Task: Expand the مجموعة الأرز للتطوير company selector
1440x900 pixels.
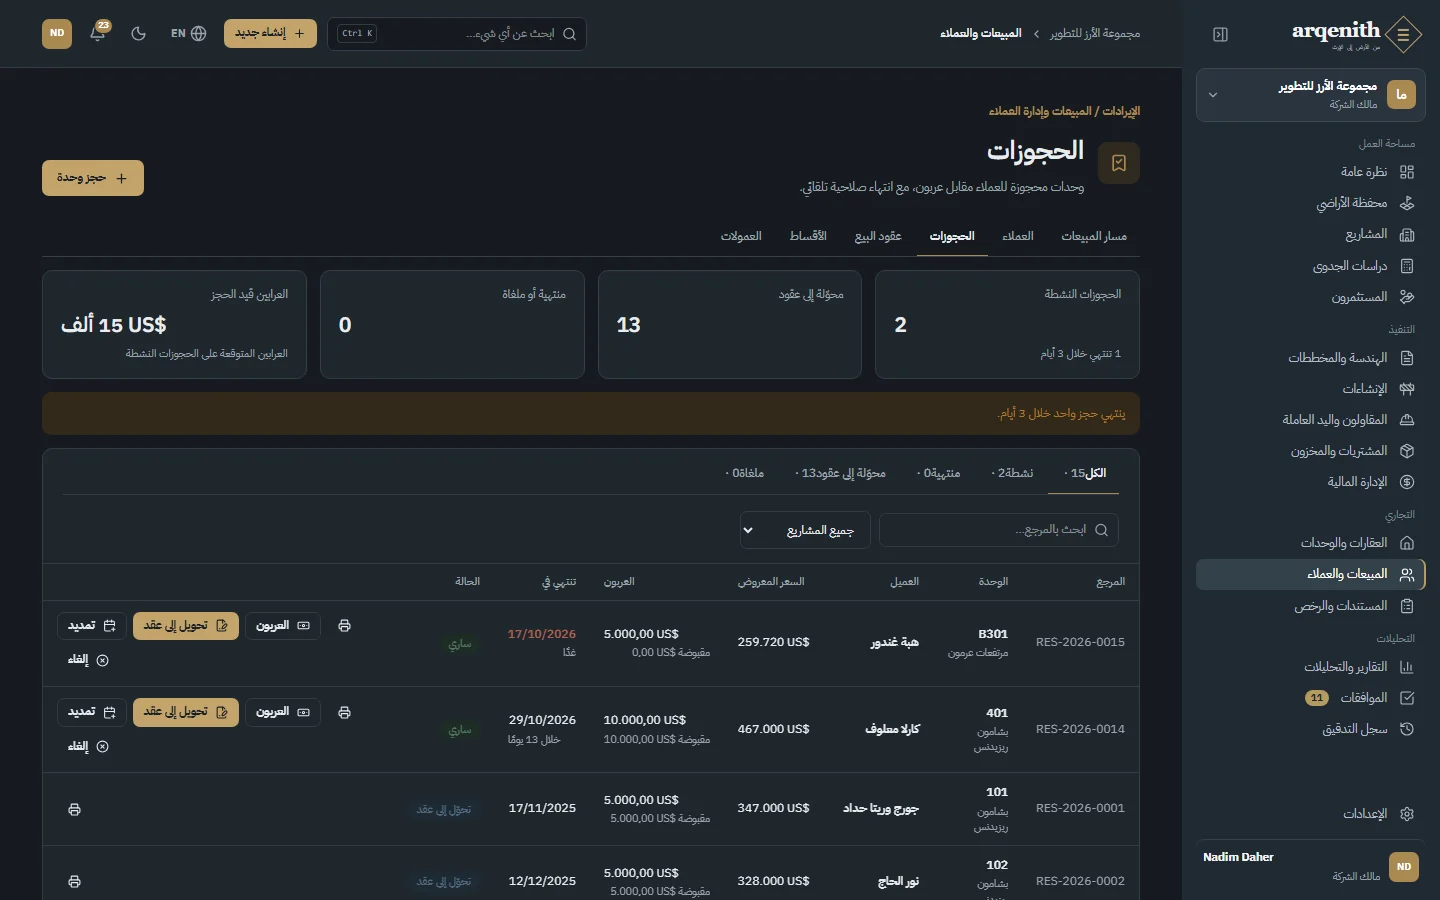Action: tap(1311, 95)
